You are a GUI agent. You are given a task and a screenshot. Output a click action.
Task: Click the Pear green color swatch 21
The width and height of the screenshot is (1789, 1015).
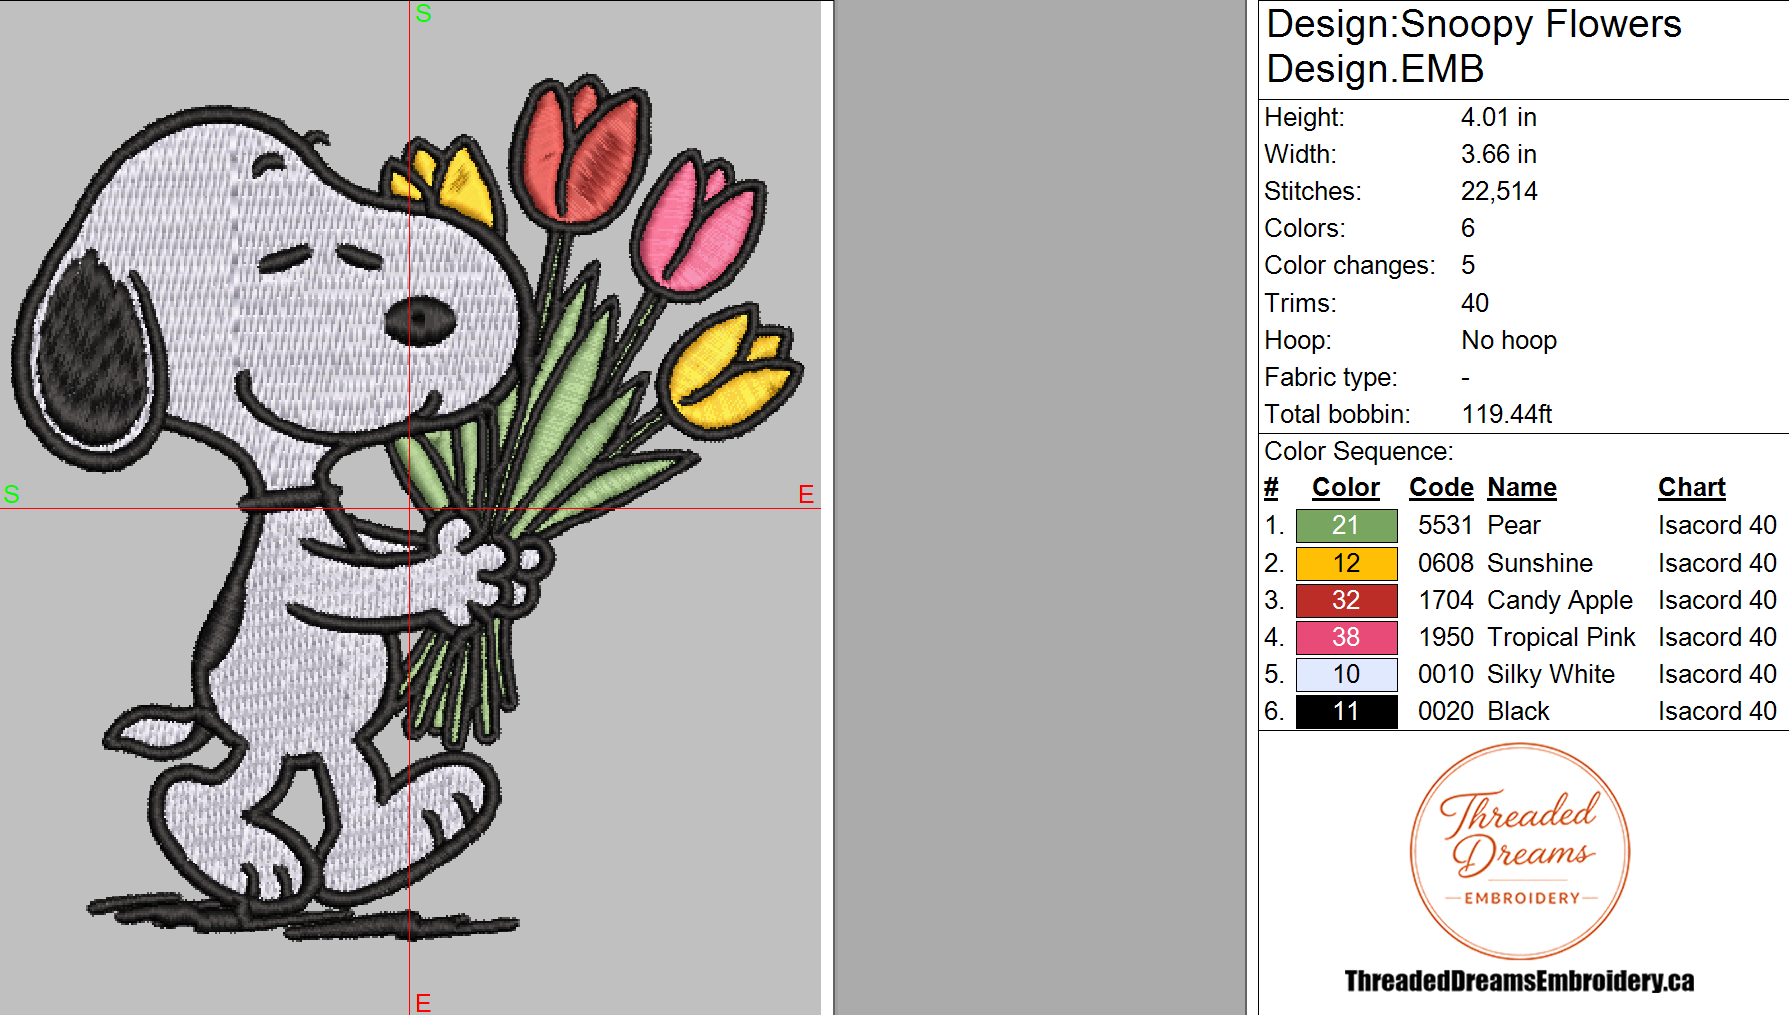coord(1346,525)
